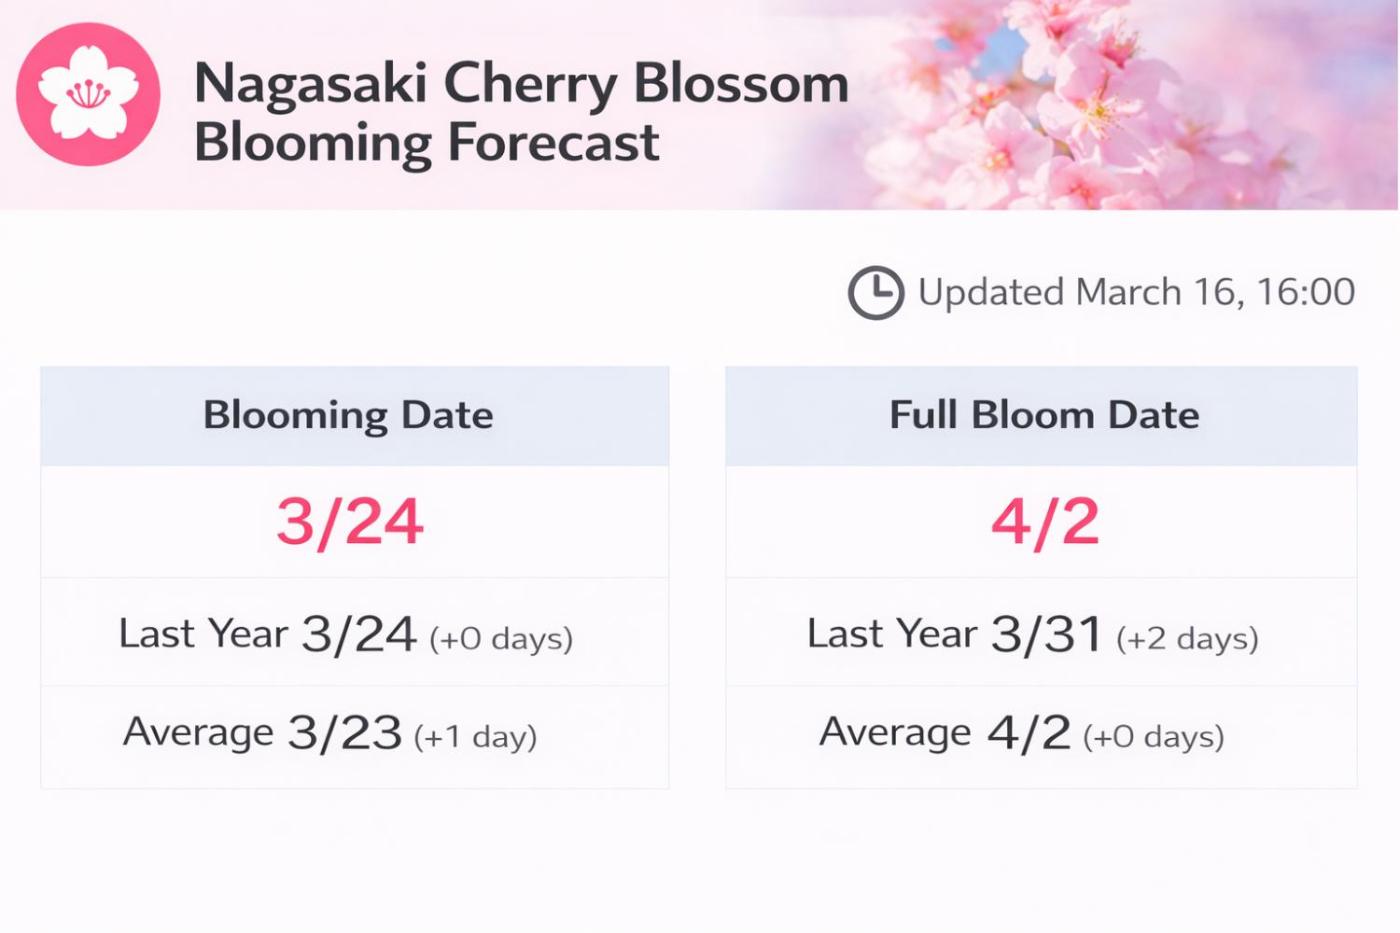The image size is (1400, 933).
Task: Click the cherry blossom photo in the banner
Action: click(1120, 100)
